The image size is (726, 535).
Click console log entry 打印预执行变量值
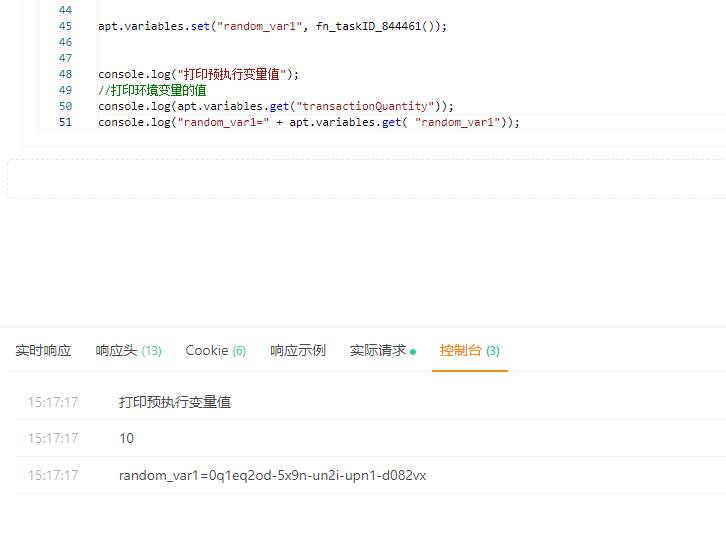point(175,402)
